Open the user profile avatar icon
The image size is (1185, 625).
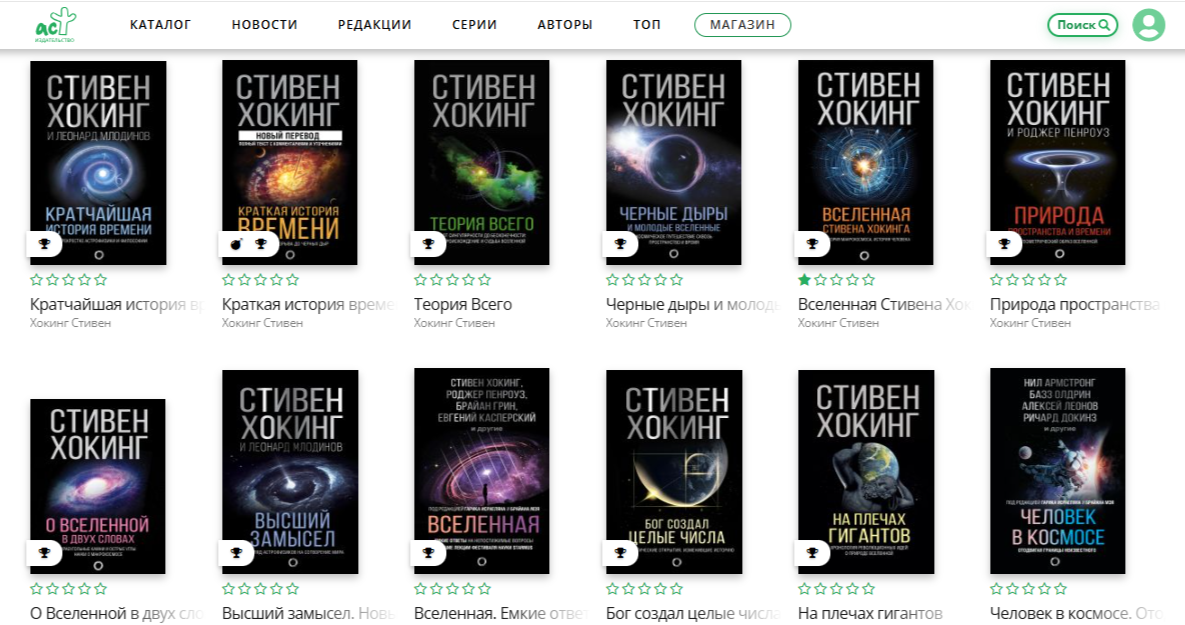(x=1148, y=25)
